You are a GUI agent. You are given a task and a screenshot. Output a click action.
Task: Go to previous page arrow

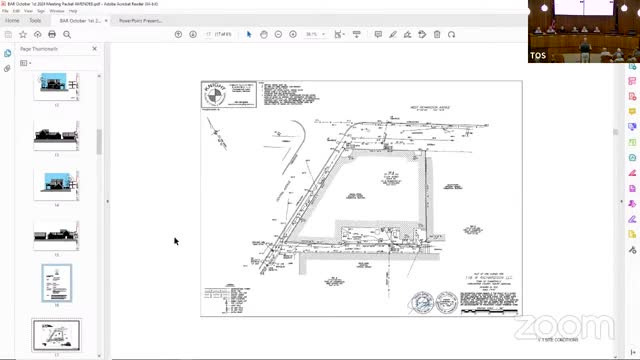pyautogui.click(x=178, y=35)
